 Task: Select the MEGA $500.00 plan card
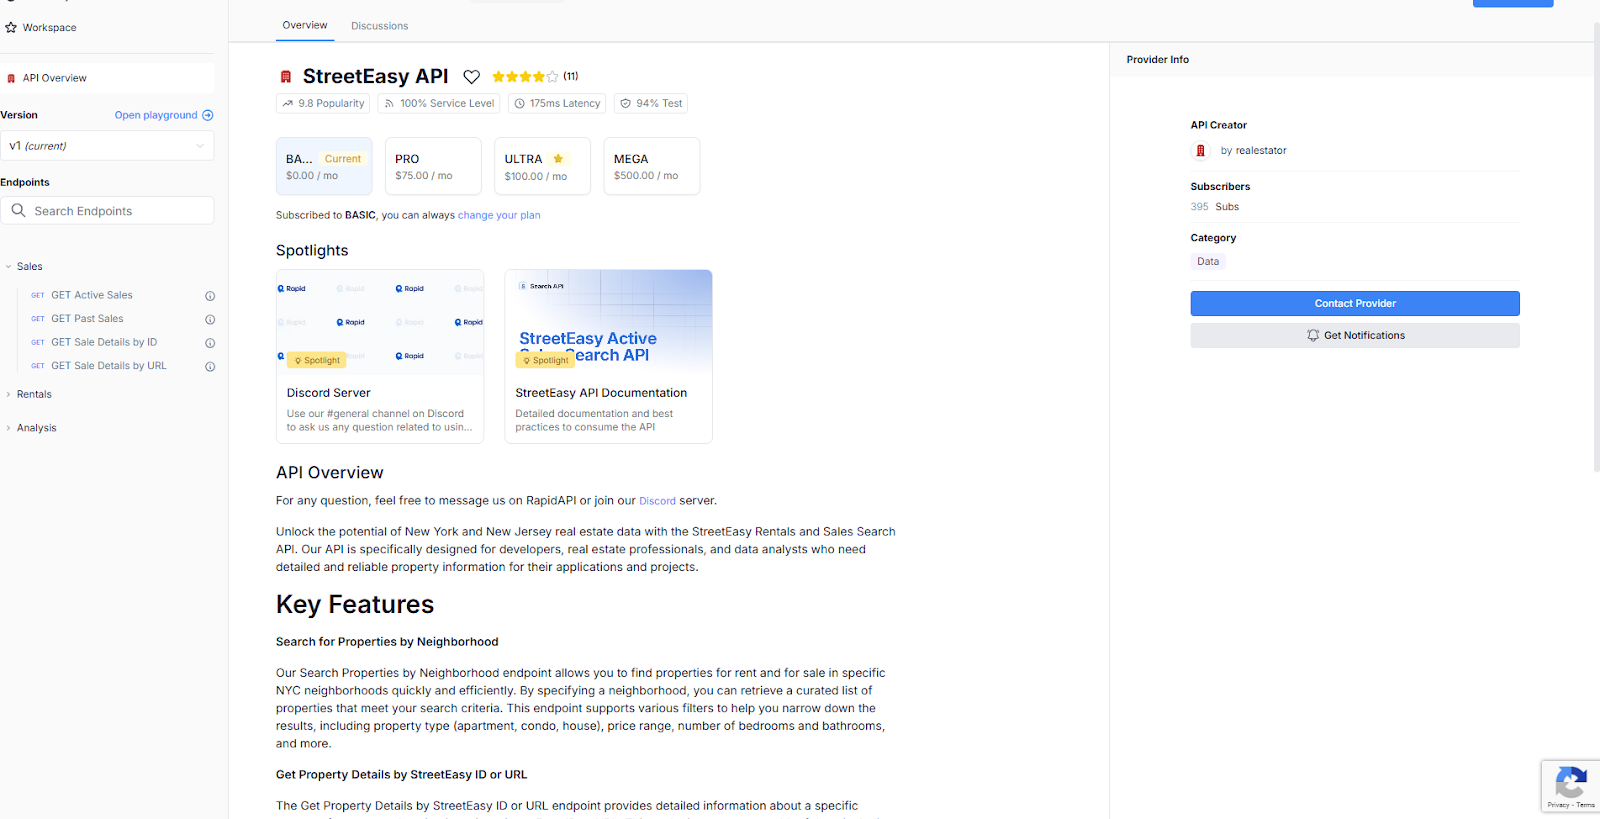tap(651, 166)
